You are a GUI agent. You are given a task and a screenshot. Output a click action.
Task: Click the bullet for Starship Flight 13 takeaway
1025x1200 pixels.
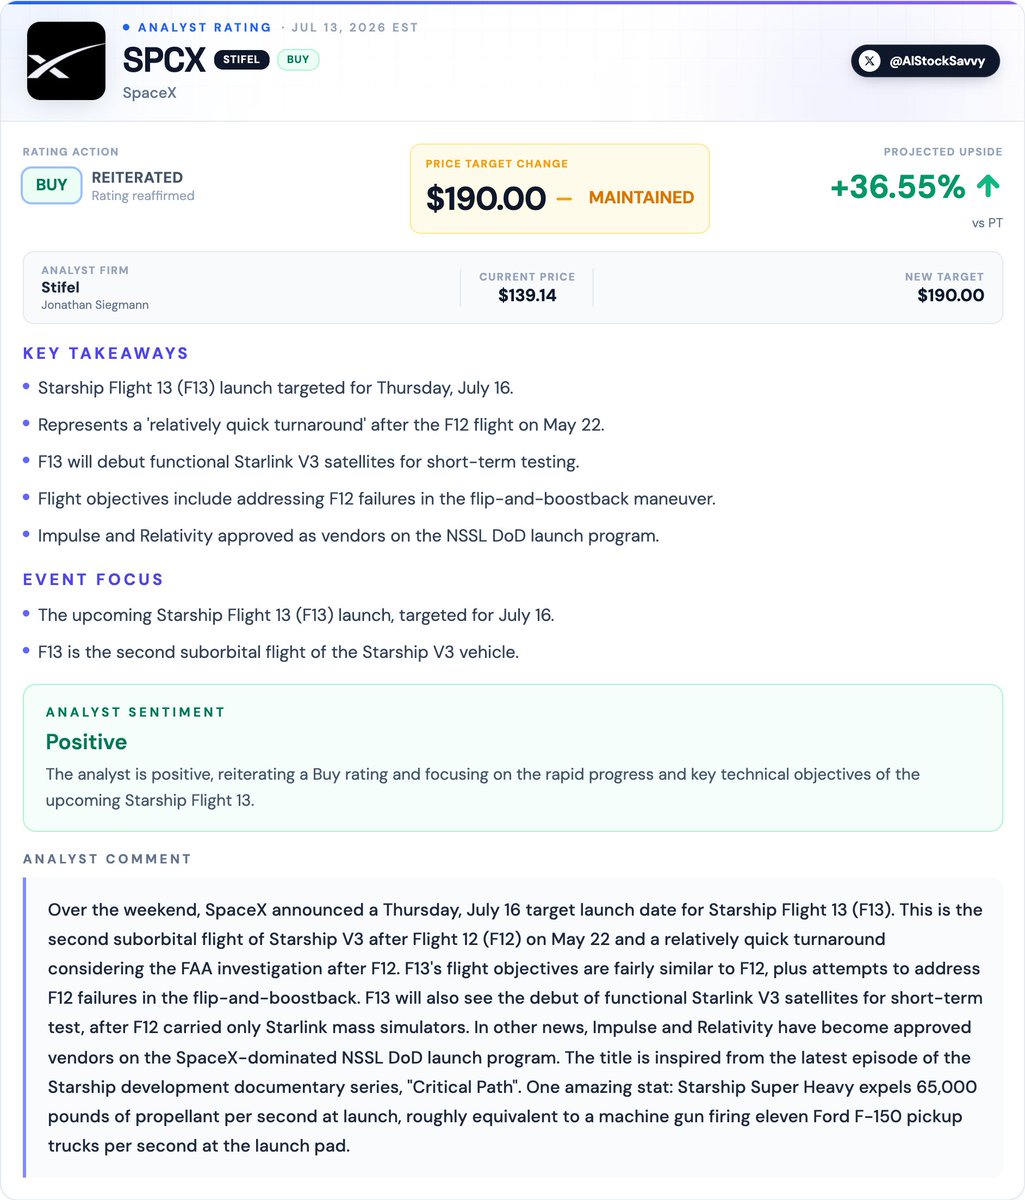[27, 386]
